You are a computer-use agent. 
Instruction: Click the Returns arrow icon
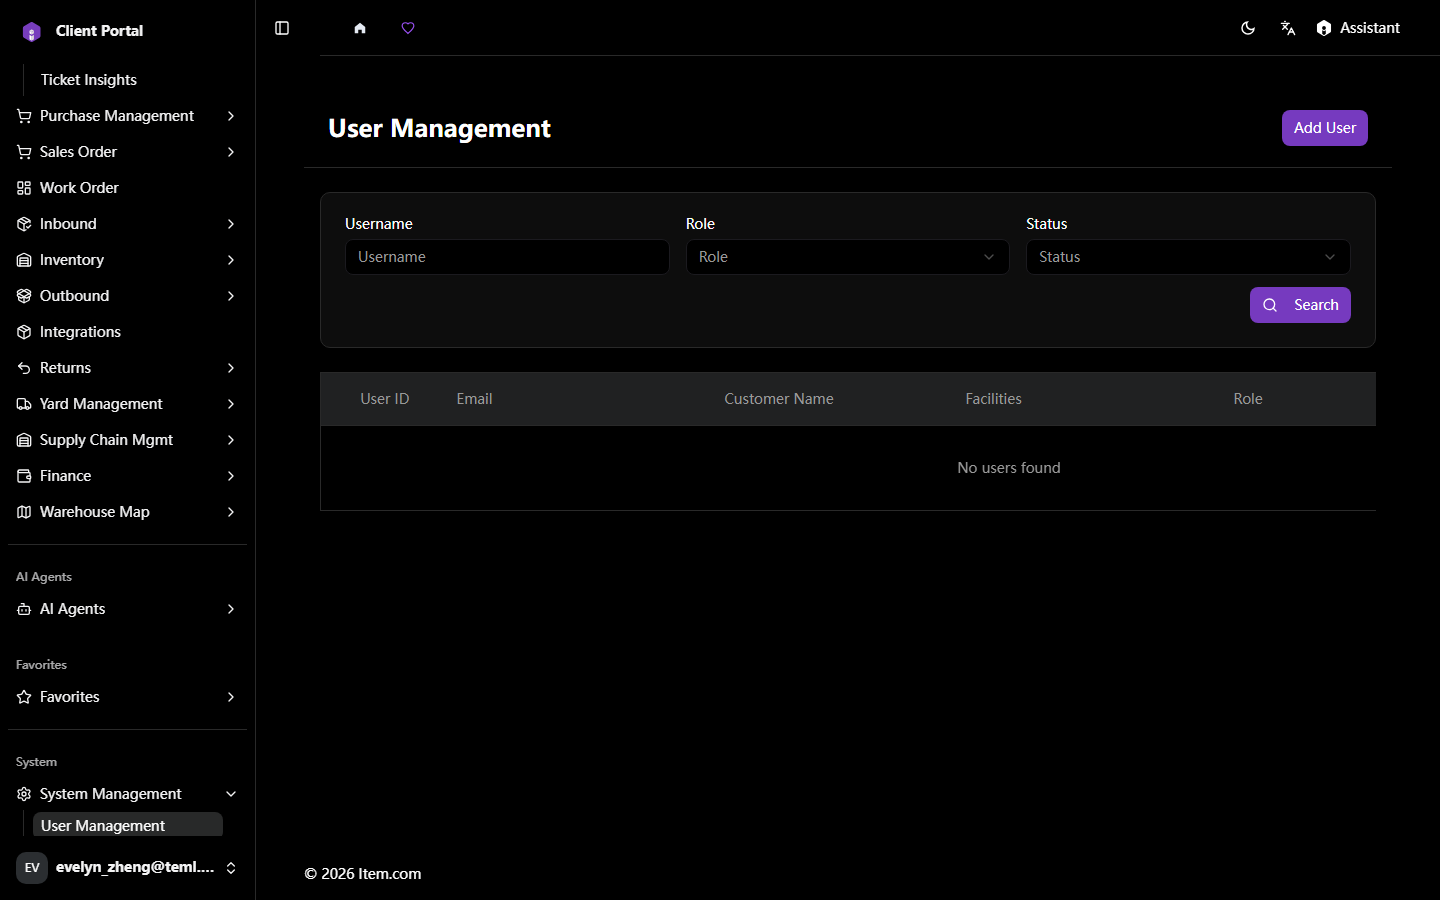click(x=24, y=368)
